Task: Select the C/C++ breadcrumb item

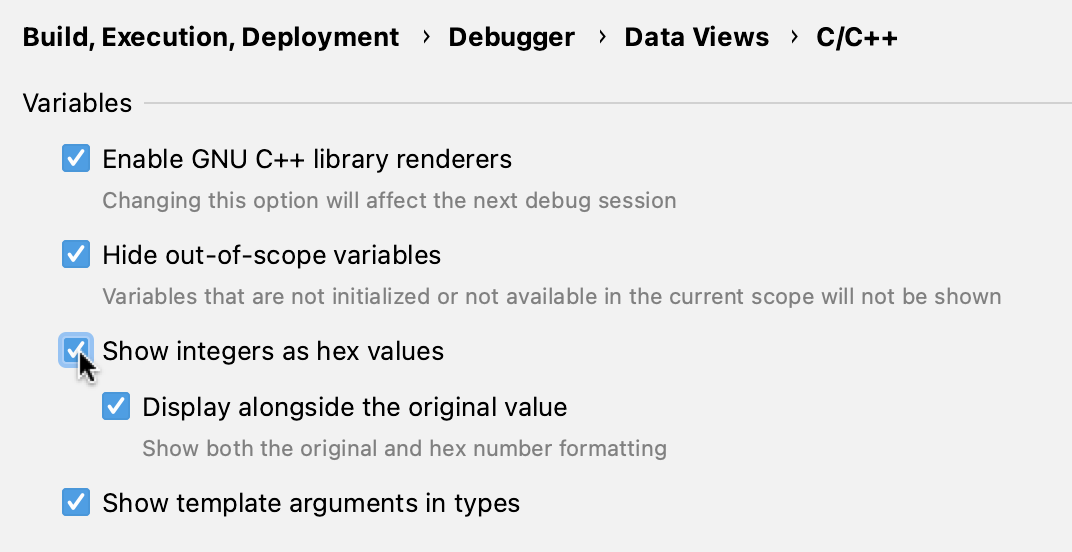Action: click(857, 38)
